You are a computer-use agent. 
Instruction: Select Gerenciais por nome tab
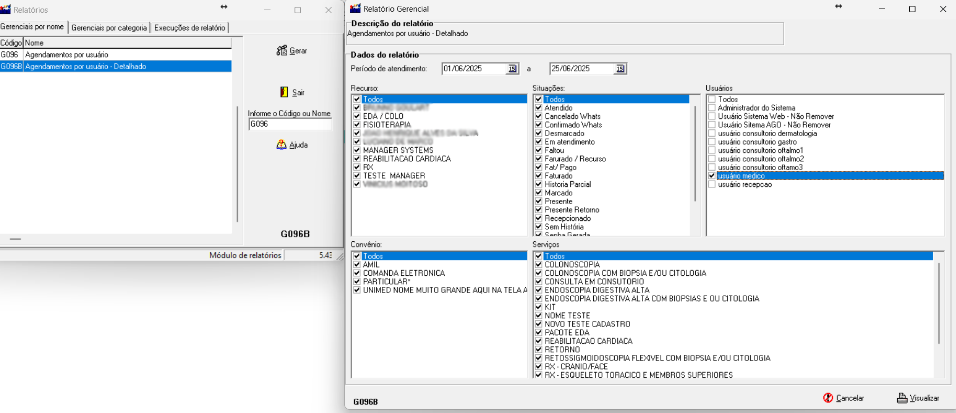(34, 27)
